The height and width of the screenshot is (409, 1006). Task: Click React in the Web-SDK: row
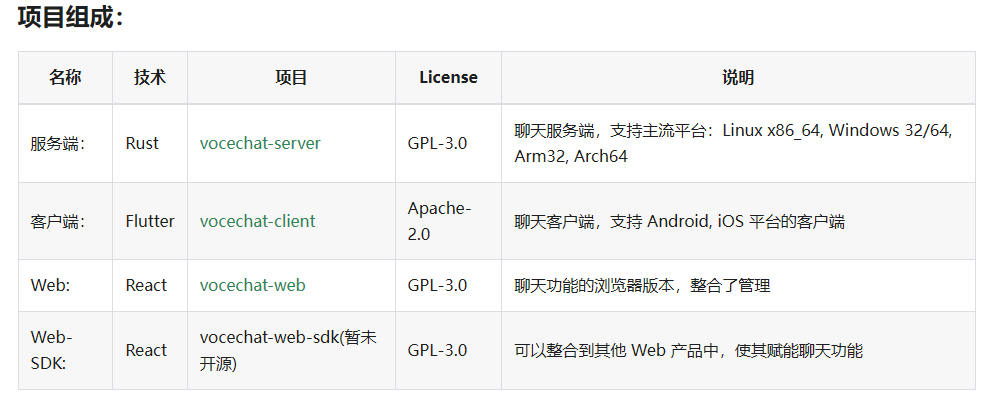tap(146, 351)
